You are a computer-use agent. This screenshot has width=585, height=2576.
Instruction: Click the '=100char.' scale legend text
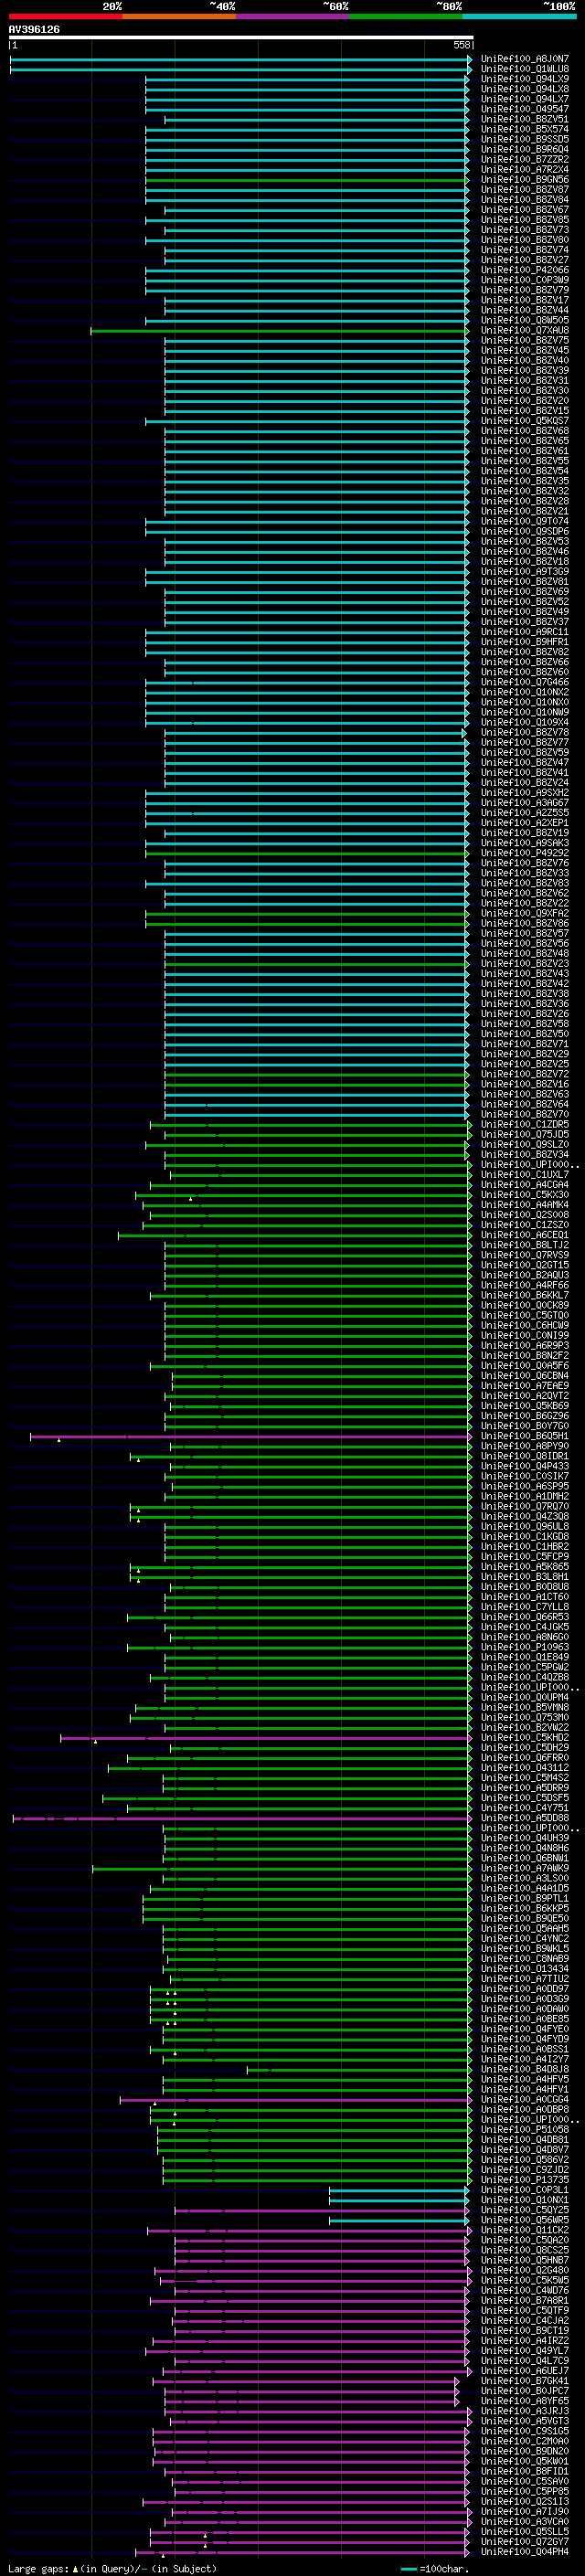443,2568
